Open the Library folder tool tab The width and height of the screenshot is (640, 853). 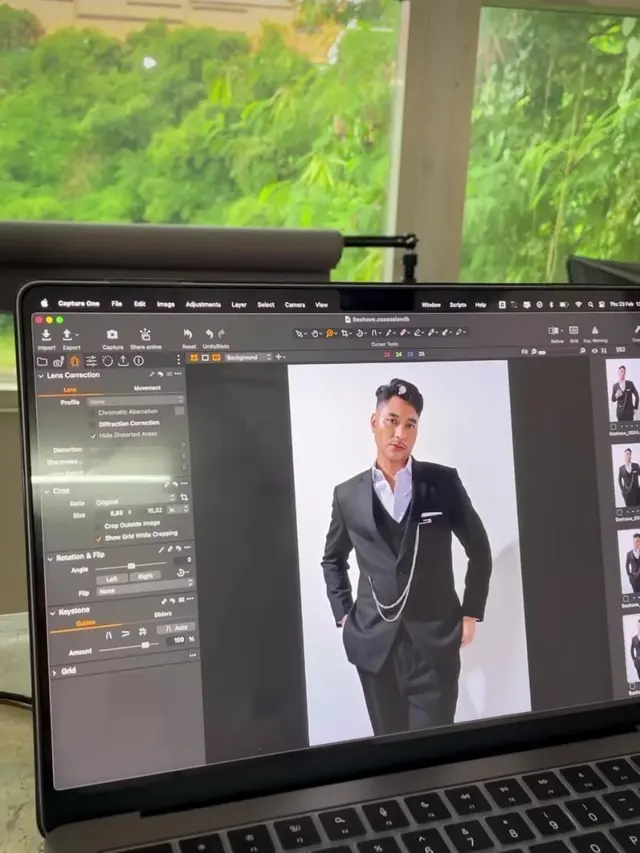(x=42, y=361)
